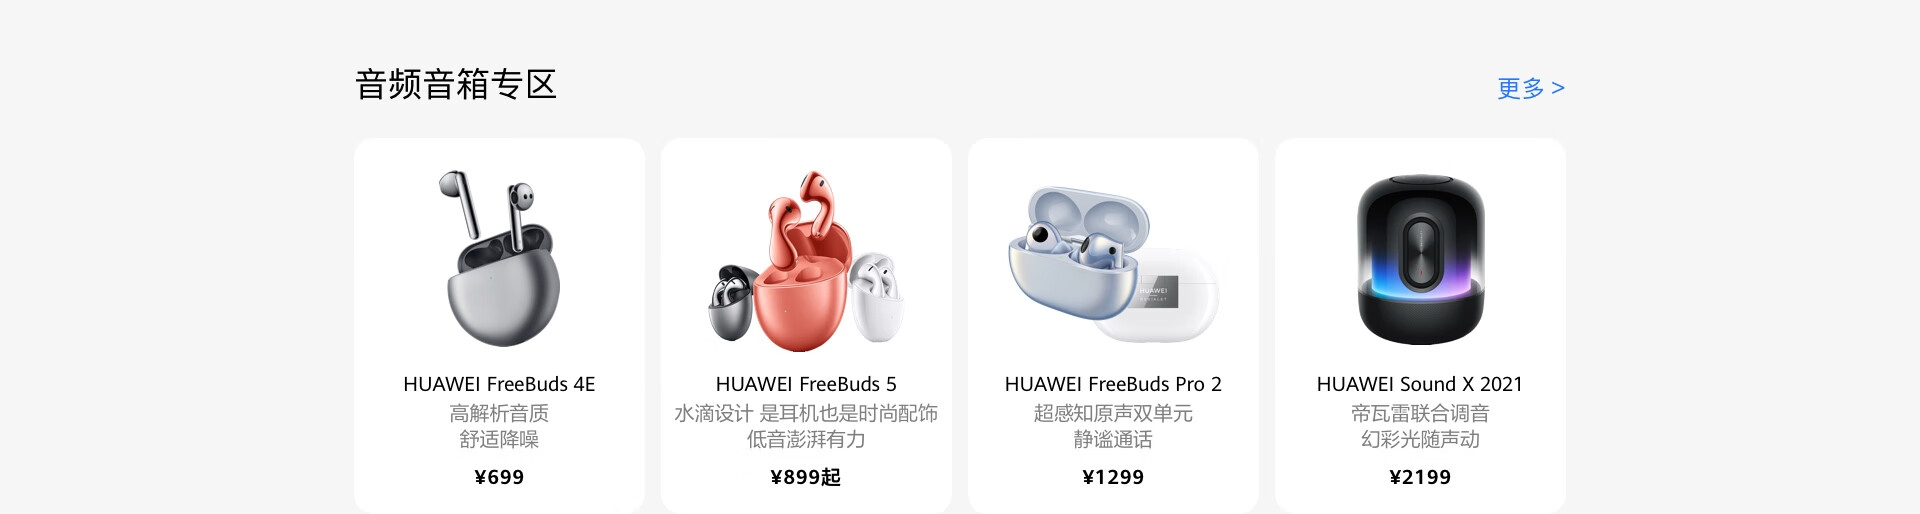Image resolution: width=1920 pixels, height=514 pixels.
Task: Open the HUAWEI FreeBuds 4E title
Action: (499, 384)
